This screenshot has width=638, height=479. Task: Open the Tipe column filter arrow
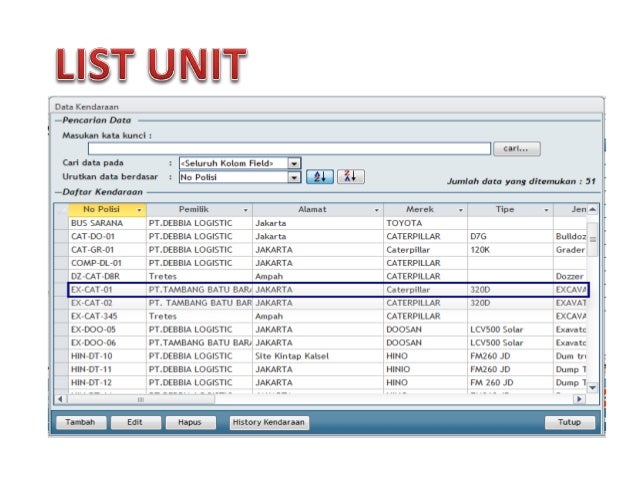tap(545, 210)
